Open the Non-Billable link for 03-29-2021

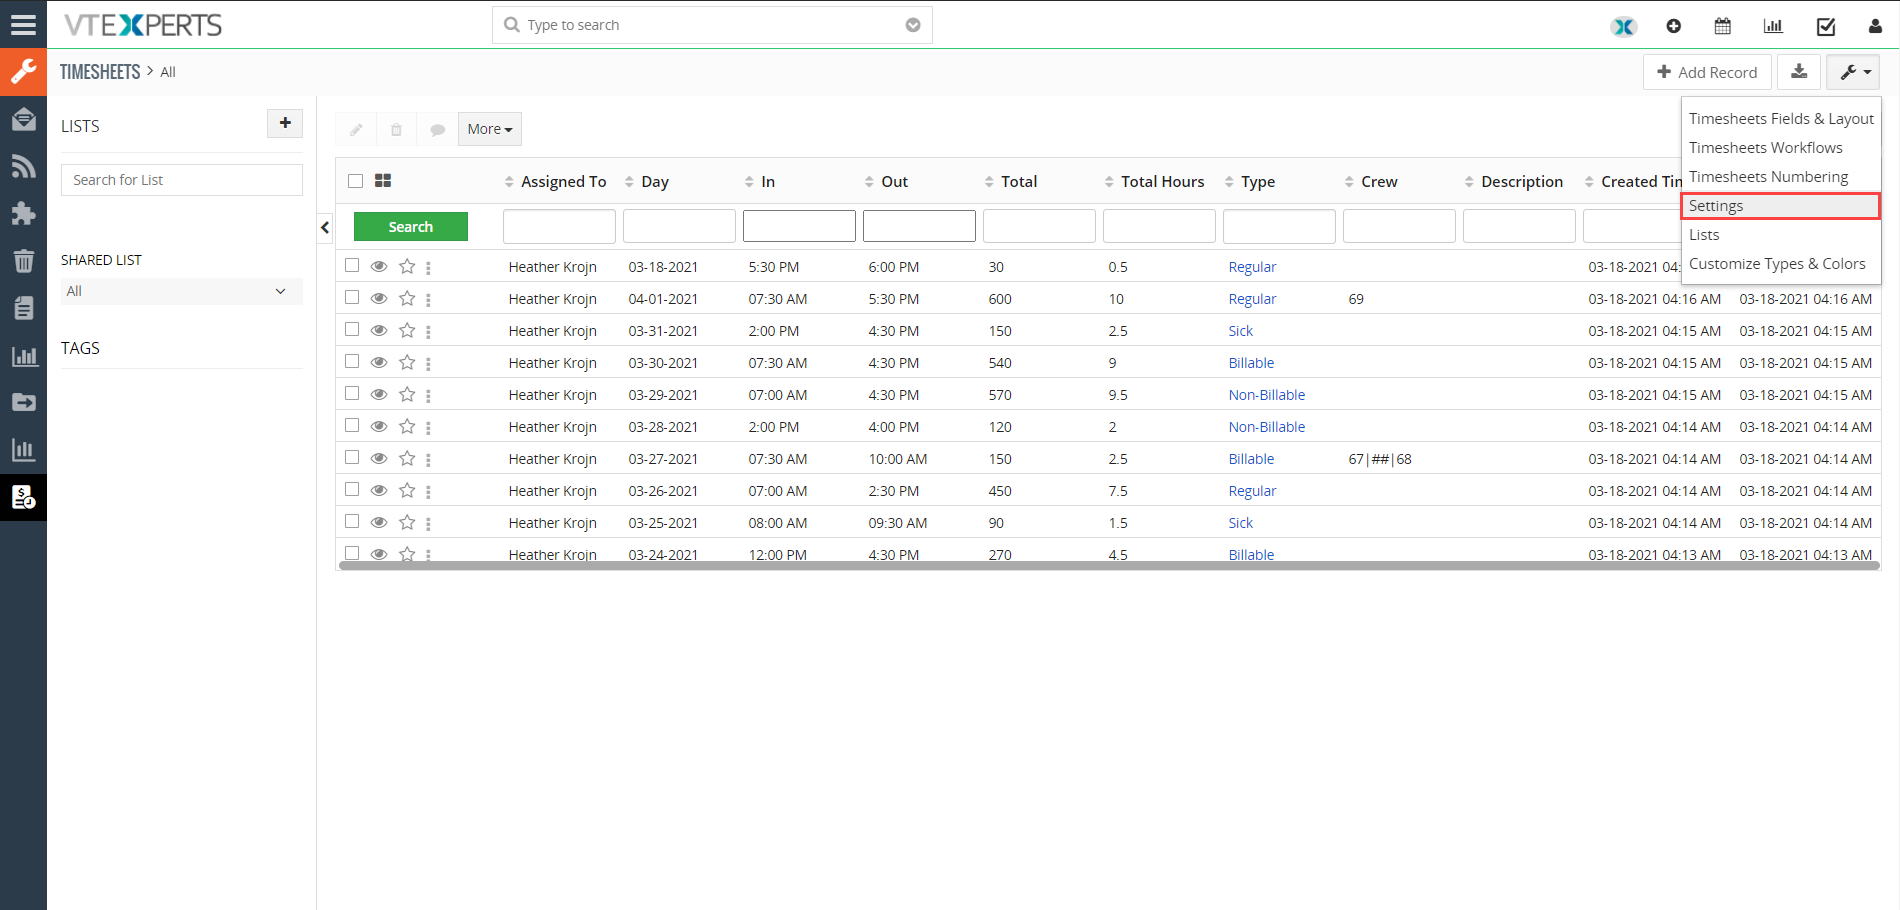click(1266, 395)
